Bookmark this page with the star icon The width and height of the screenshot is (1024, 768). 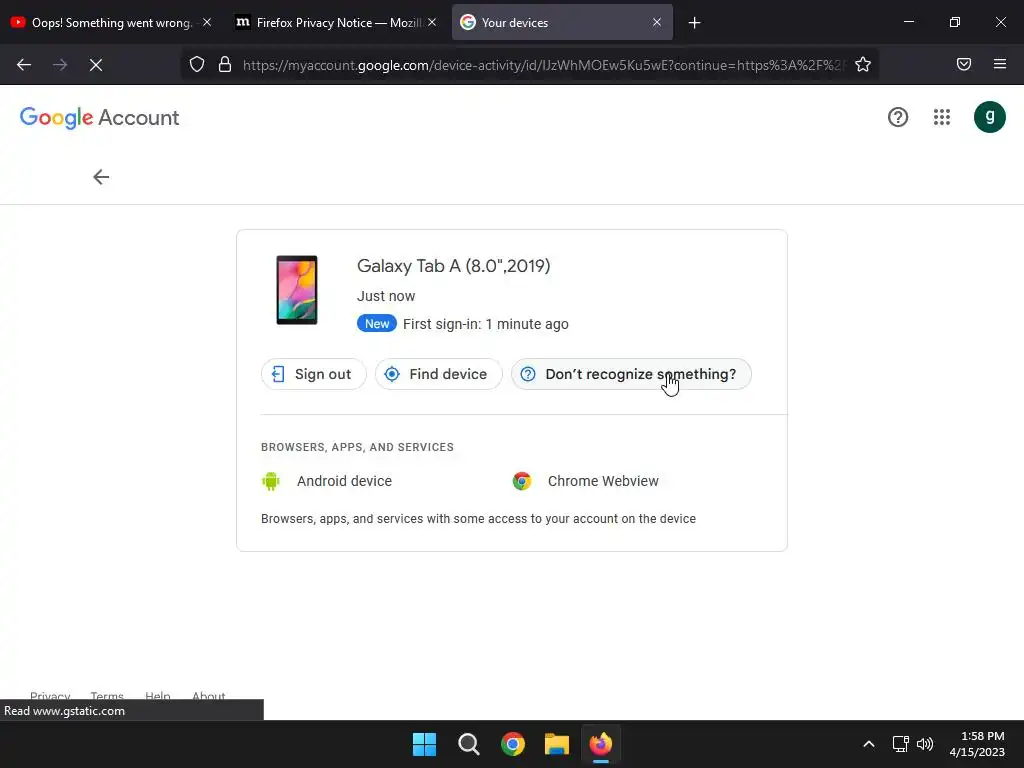coord(863,64)
